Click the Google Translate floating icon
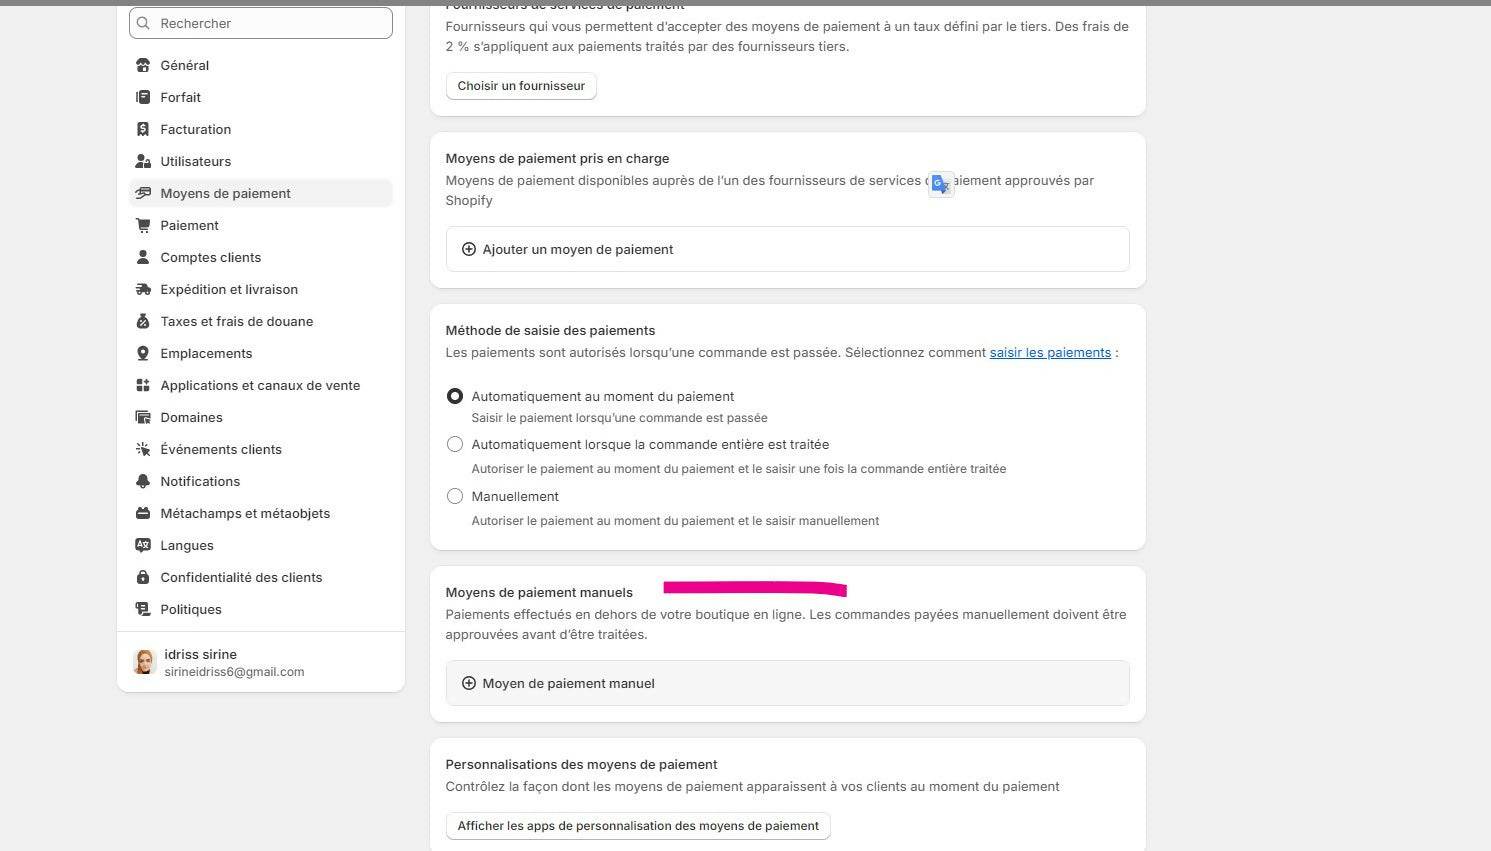Viewport: 1491px width, 851px height. click(940, 185)
